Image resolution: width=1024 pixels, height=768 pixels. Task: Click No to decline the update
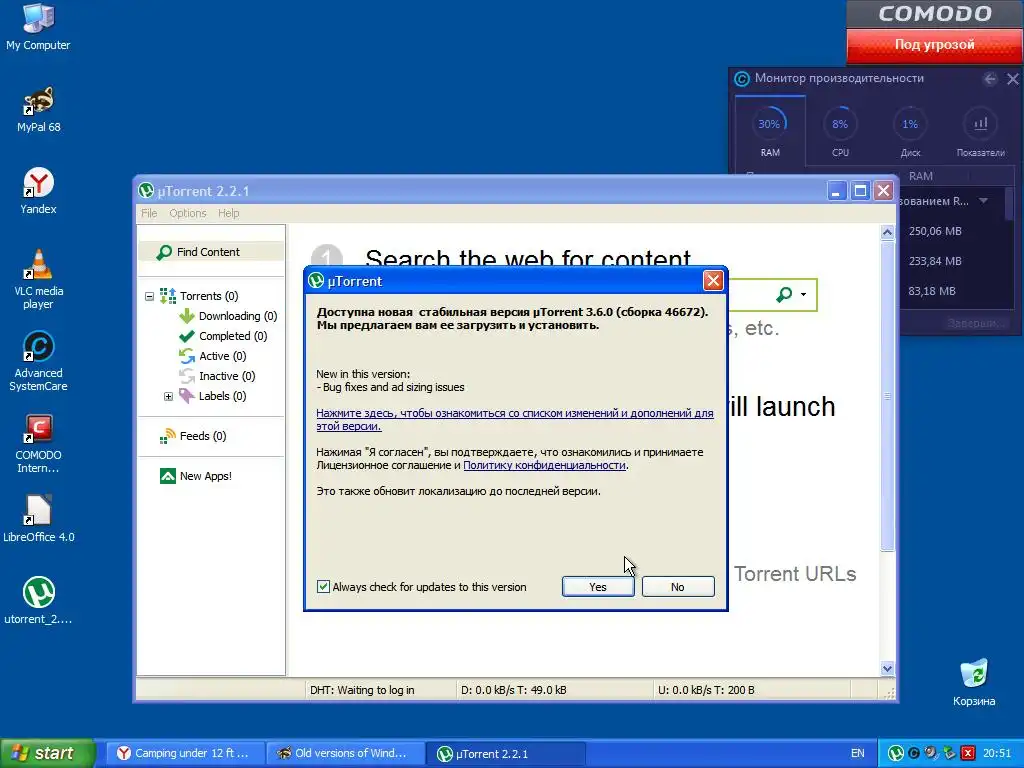pos(678,586)
